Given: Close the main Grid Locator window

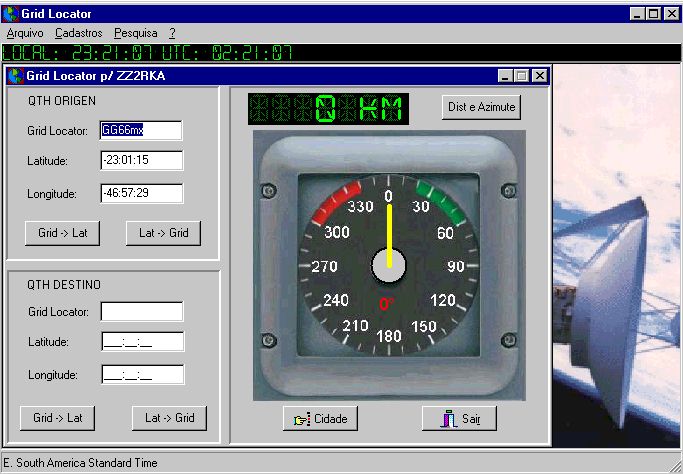Looking at the screenshot, I should [x=671, y=14].
